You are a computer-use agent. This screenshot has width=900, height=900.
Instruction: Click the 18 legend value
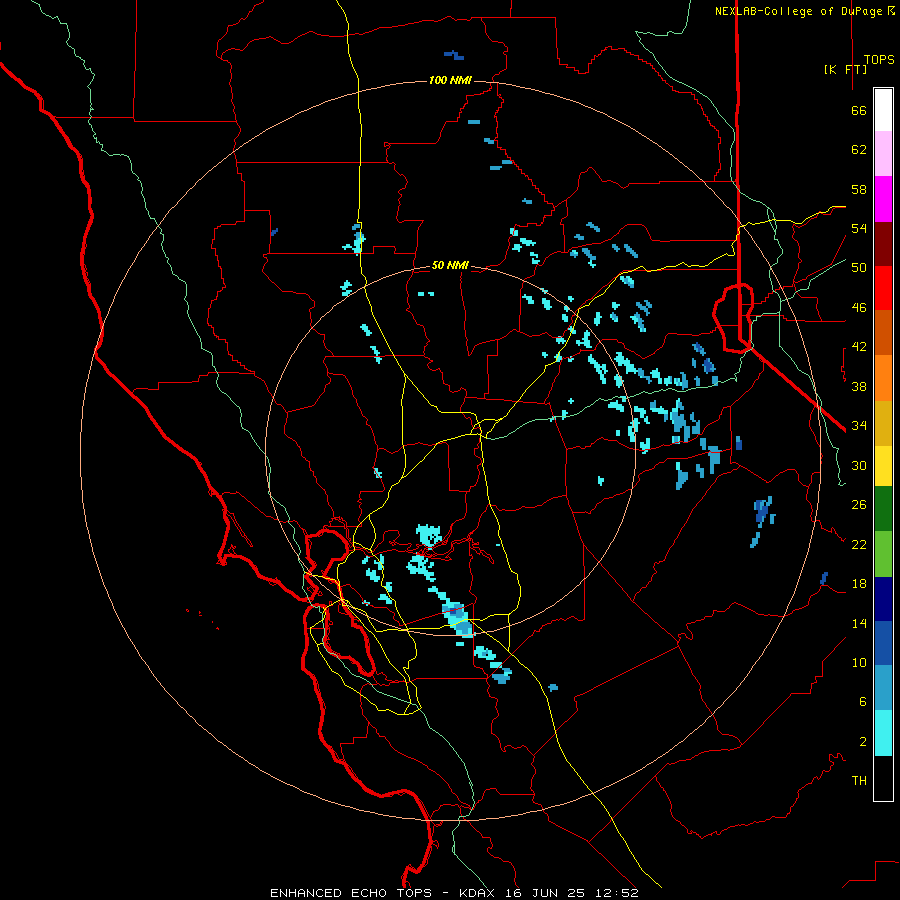tap(859, 584)
